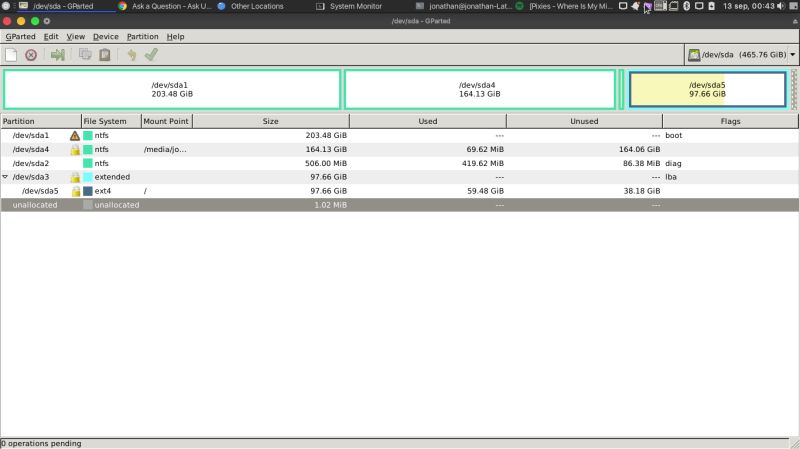800x449 pixels.
Task: Click the lba flag on /dev/sda3
Action: tap(670, 177)
